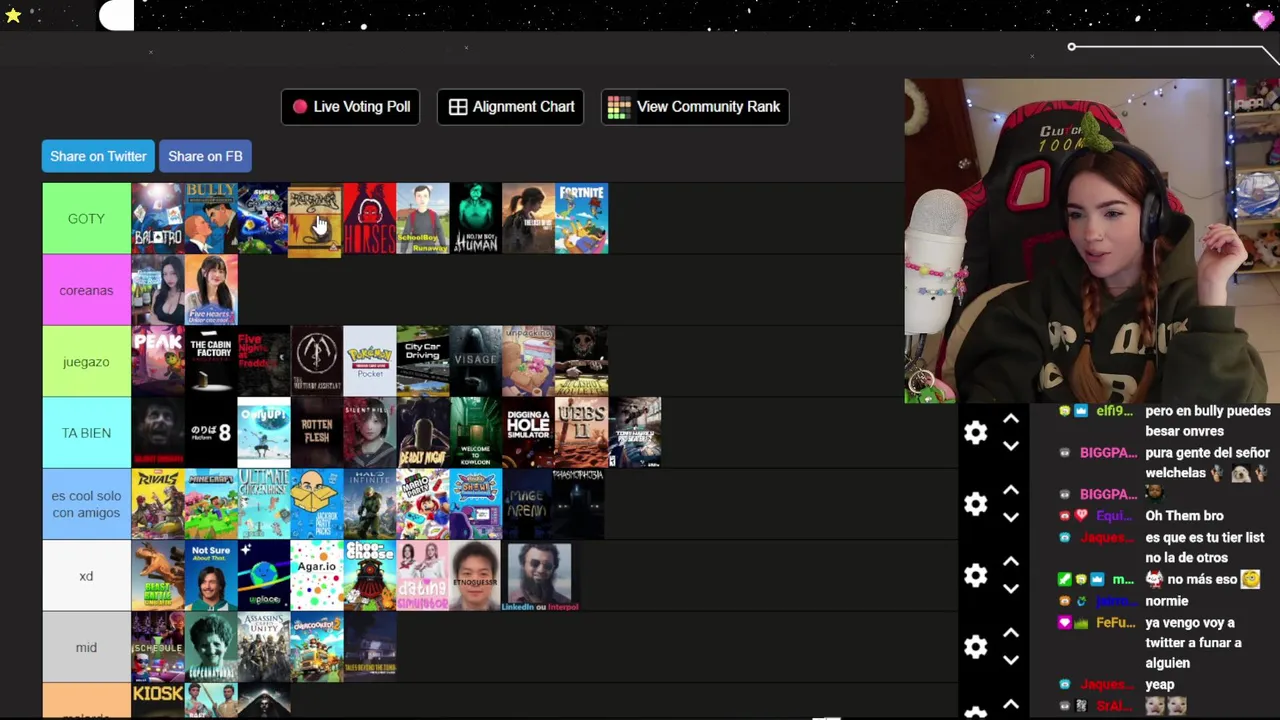Open settings gear for es cool solo con amigos row
Image resolution: width=1280 pixels, height=720 pixels.
click(975, 504)
